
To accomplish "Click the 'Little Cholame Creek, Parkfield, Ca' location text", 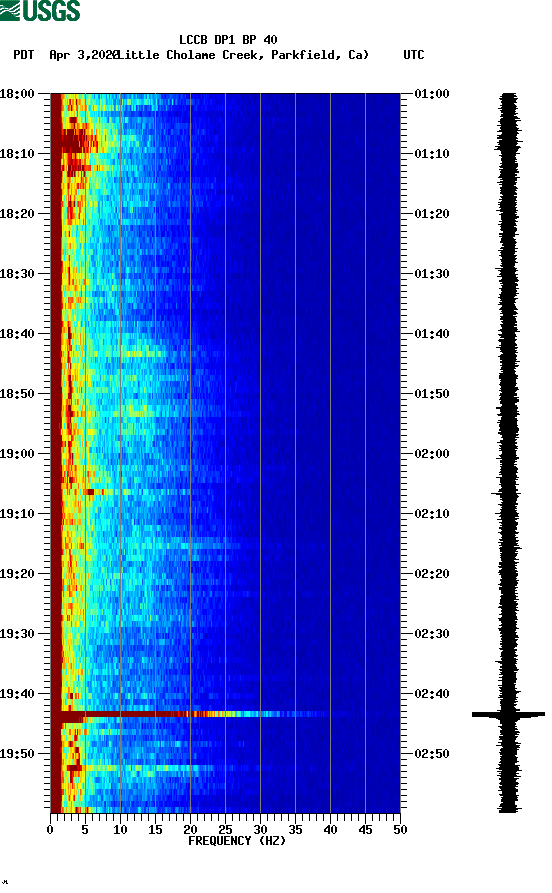I will 242,55.
